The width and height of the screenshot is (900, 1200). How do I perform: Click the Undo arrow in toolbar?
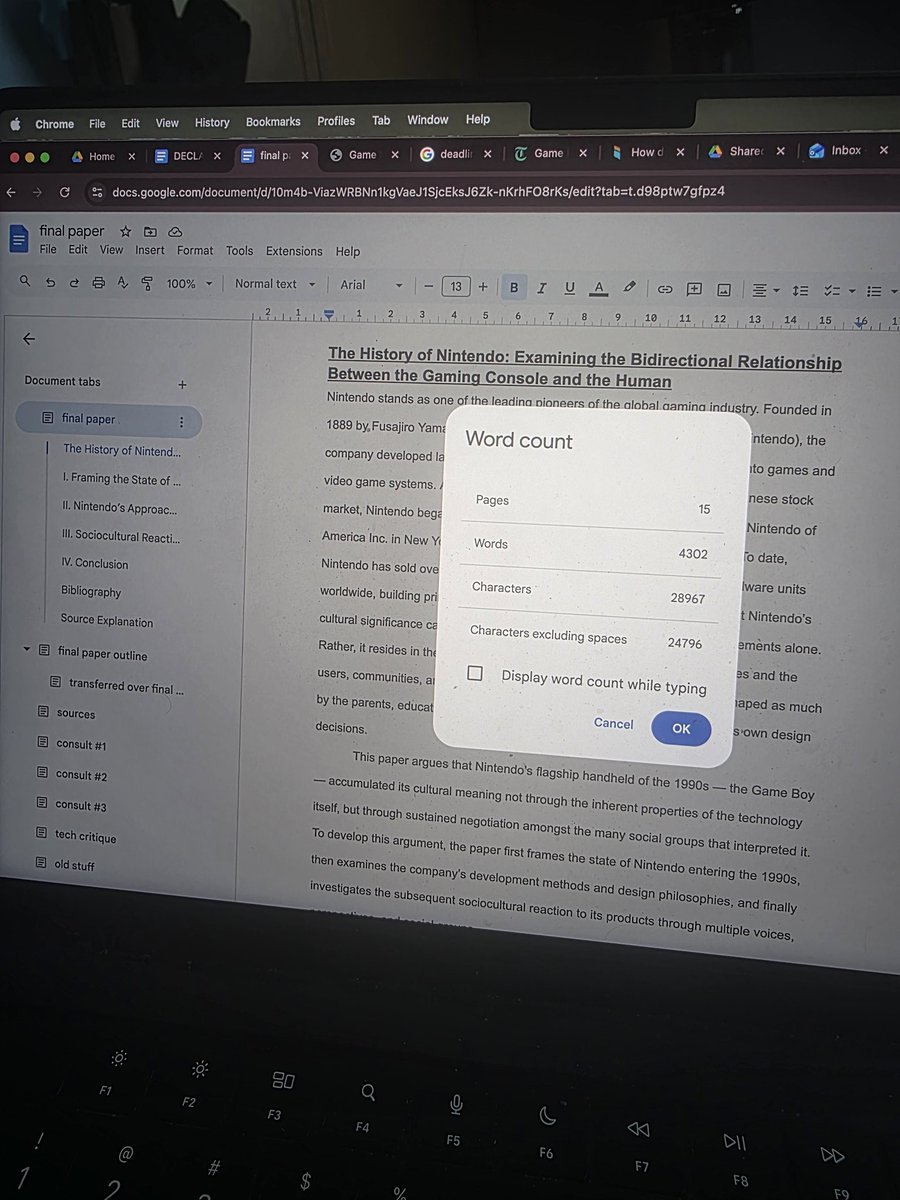click(50, 283)
